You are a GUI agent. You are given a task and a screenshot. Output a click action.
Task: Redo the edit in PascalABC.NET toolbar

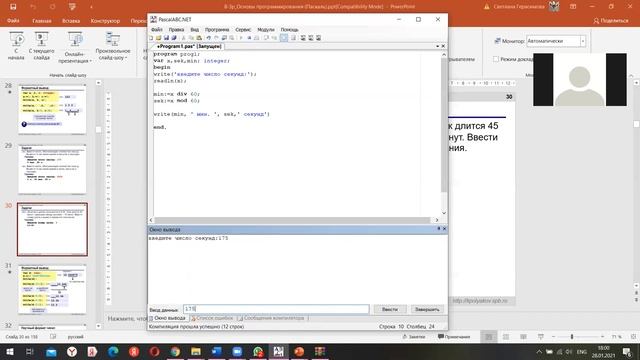click(216, 38)
